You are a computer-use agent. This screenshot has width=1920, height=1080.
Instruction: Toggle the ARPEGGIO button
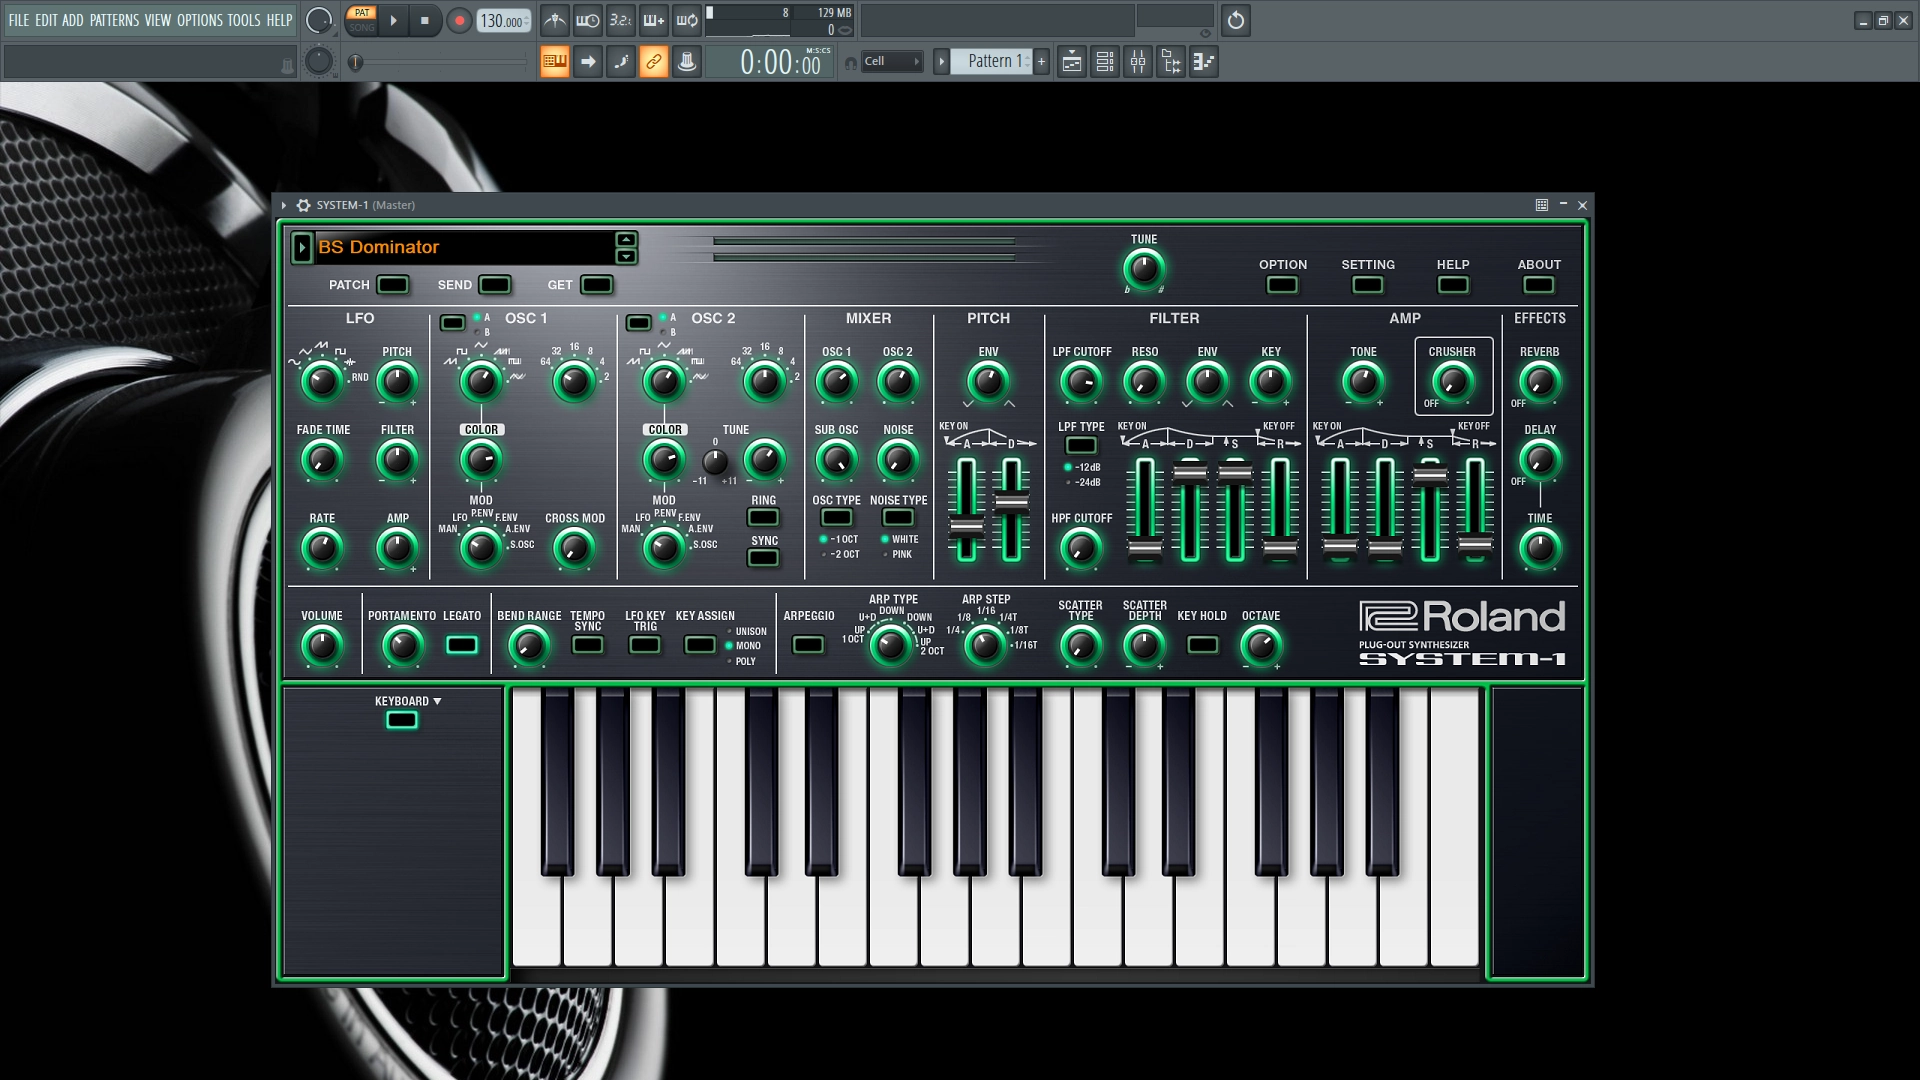coord(808,645)
